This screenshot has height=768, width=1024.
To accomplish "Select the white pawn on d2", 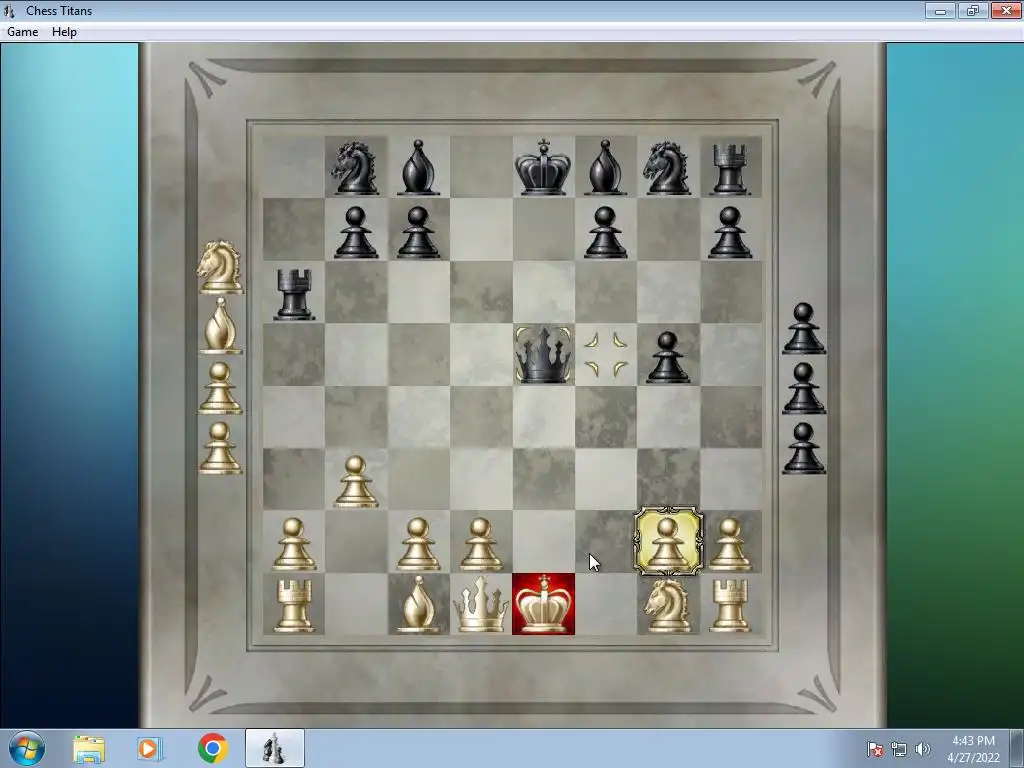I will [x=481, y=543].
